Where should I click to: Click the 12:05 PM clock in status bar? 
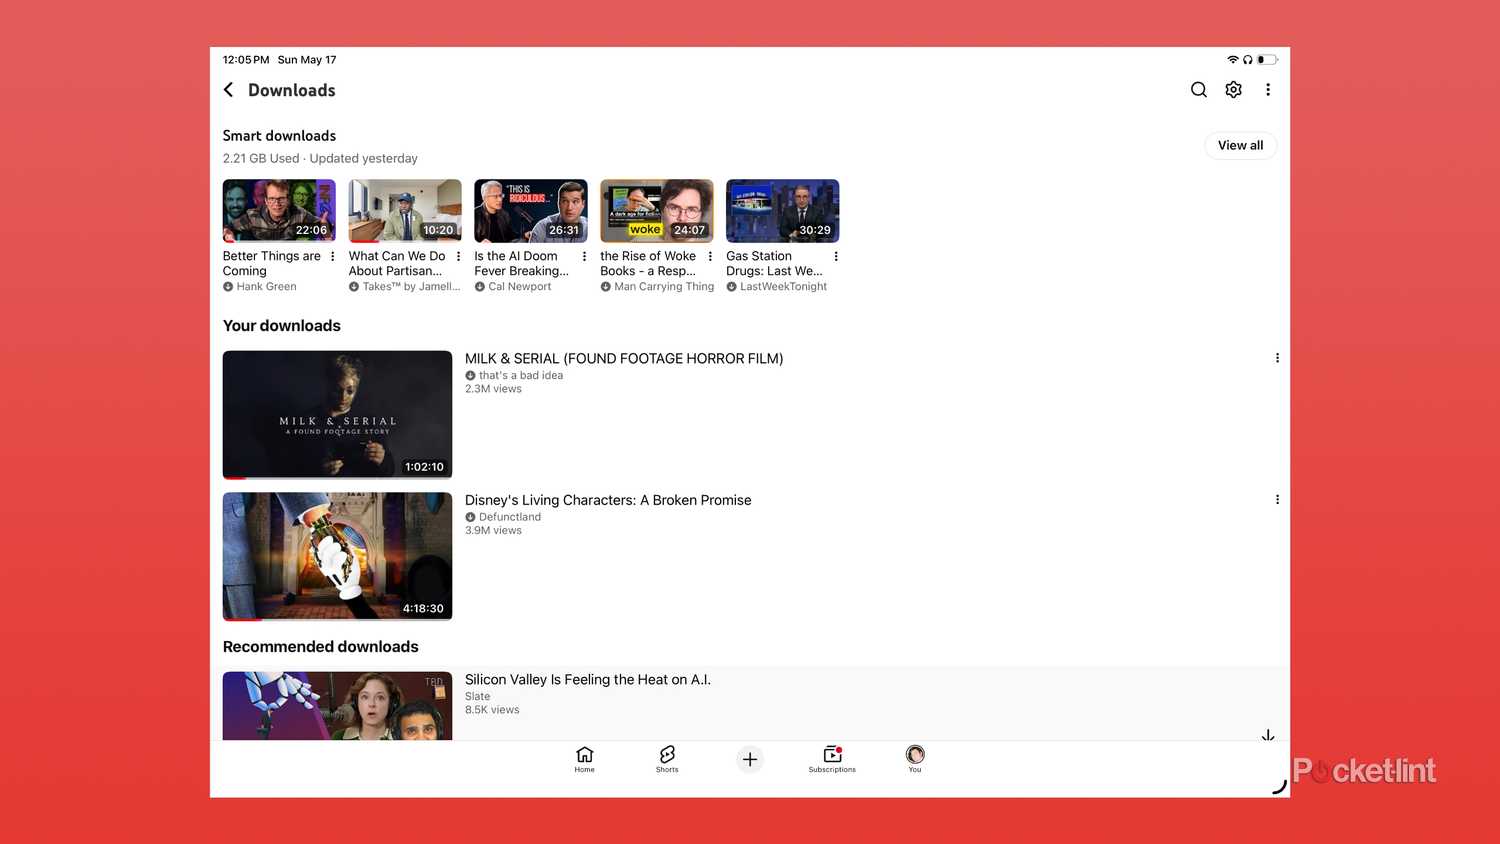[x=246, y=60]
